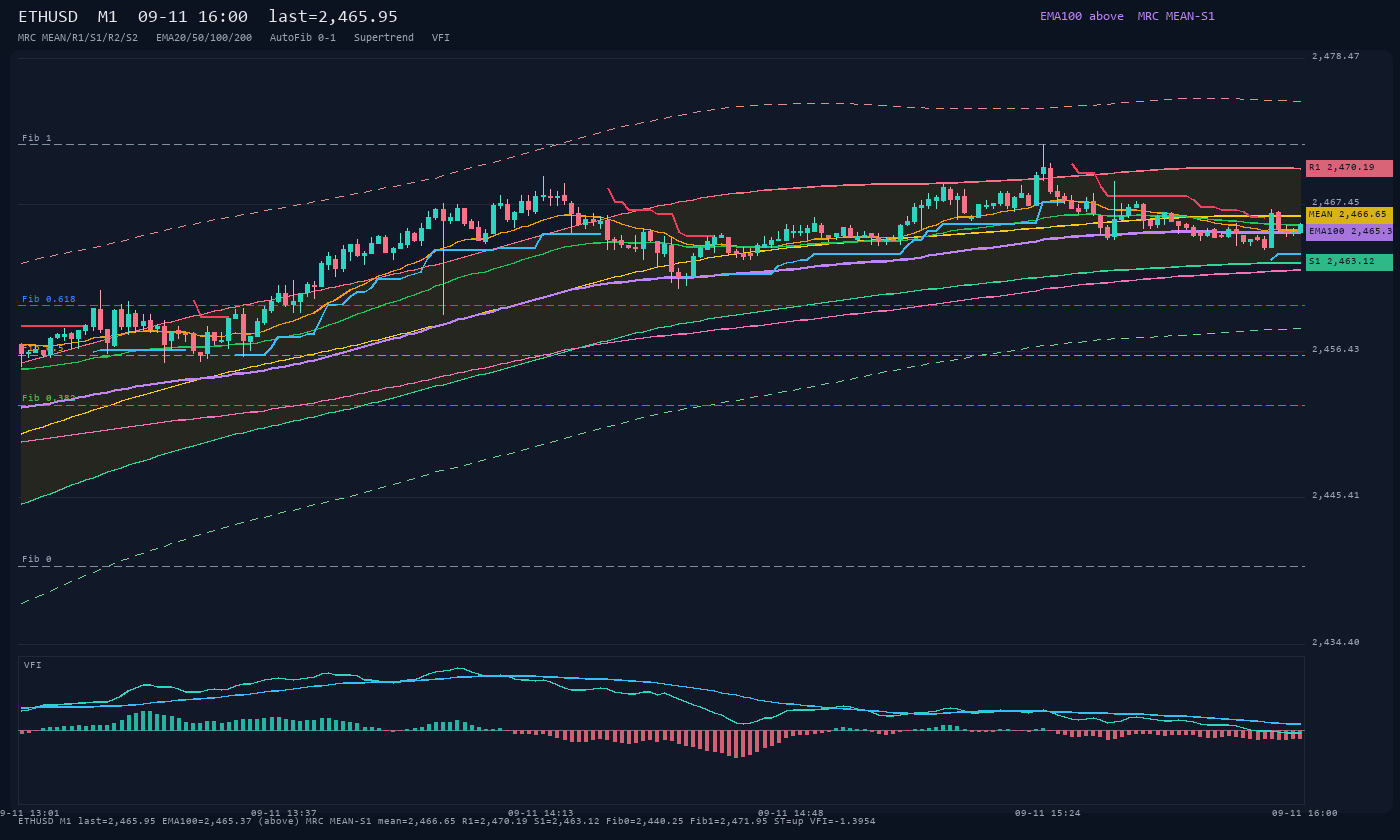Click the 09-11 16:00 time axis label
Viewport: 1400px width, 840px height.
point(1305,813)
